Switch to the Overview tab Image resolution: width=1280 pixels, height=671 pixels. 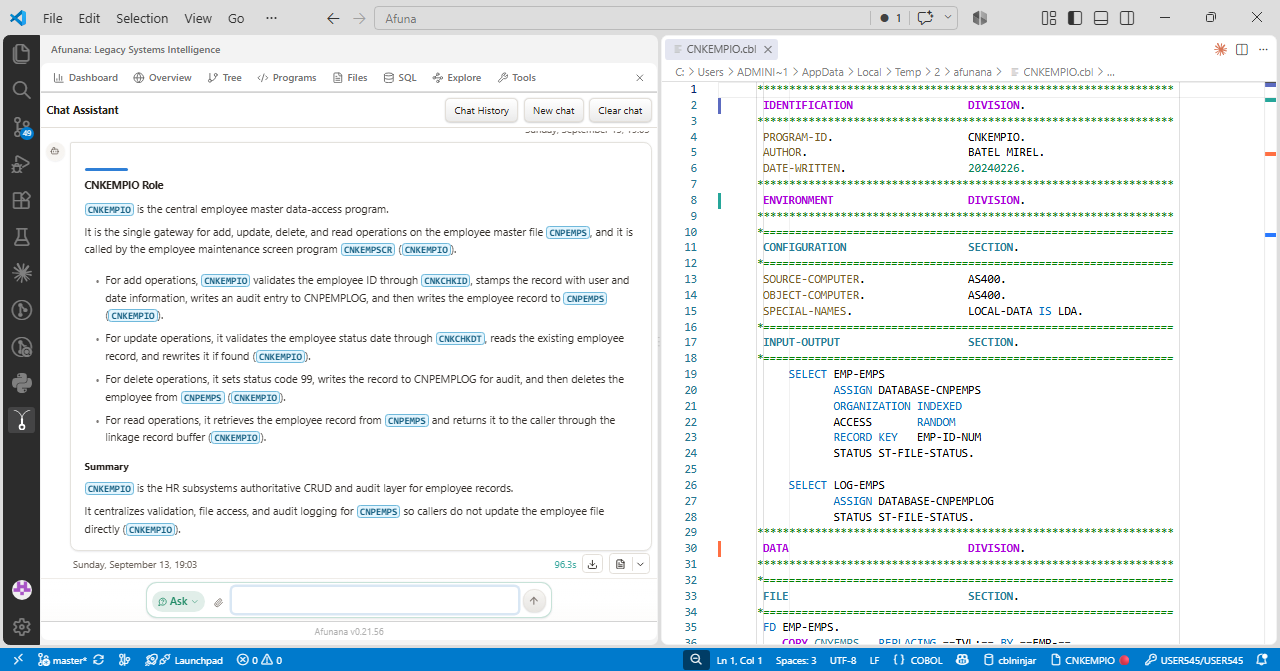[162, 78]
